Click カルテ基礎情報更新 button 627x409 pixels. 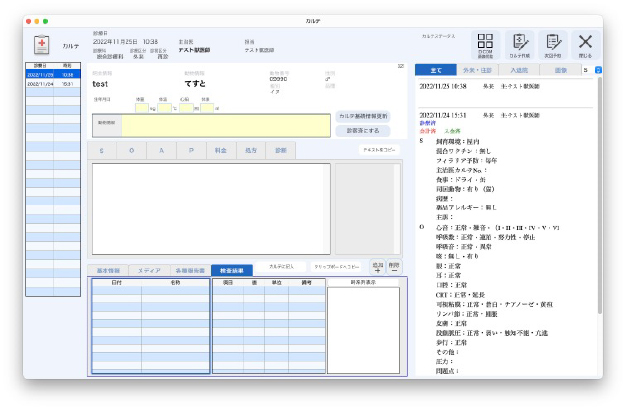[x=363, y=116]
